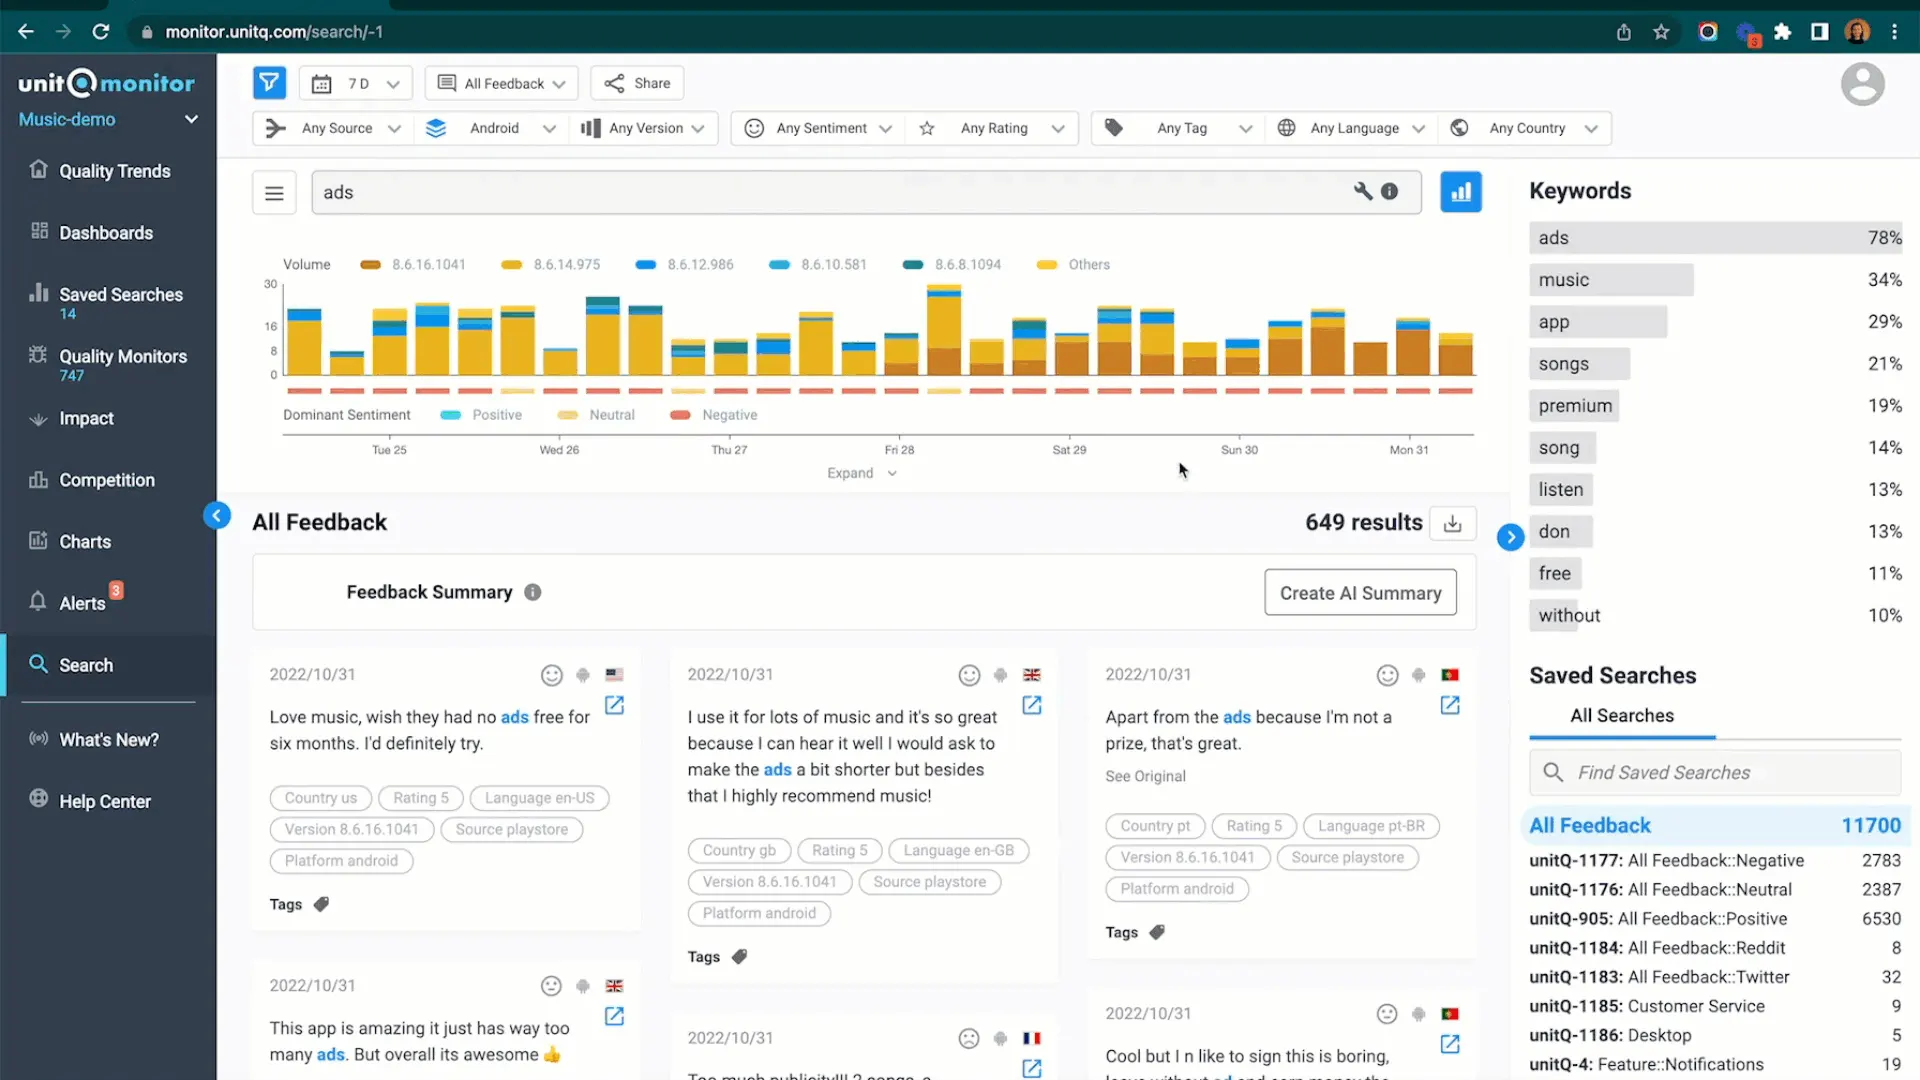Collapse the right Keywords panel arrow

point(1510,537)
